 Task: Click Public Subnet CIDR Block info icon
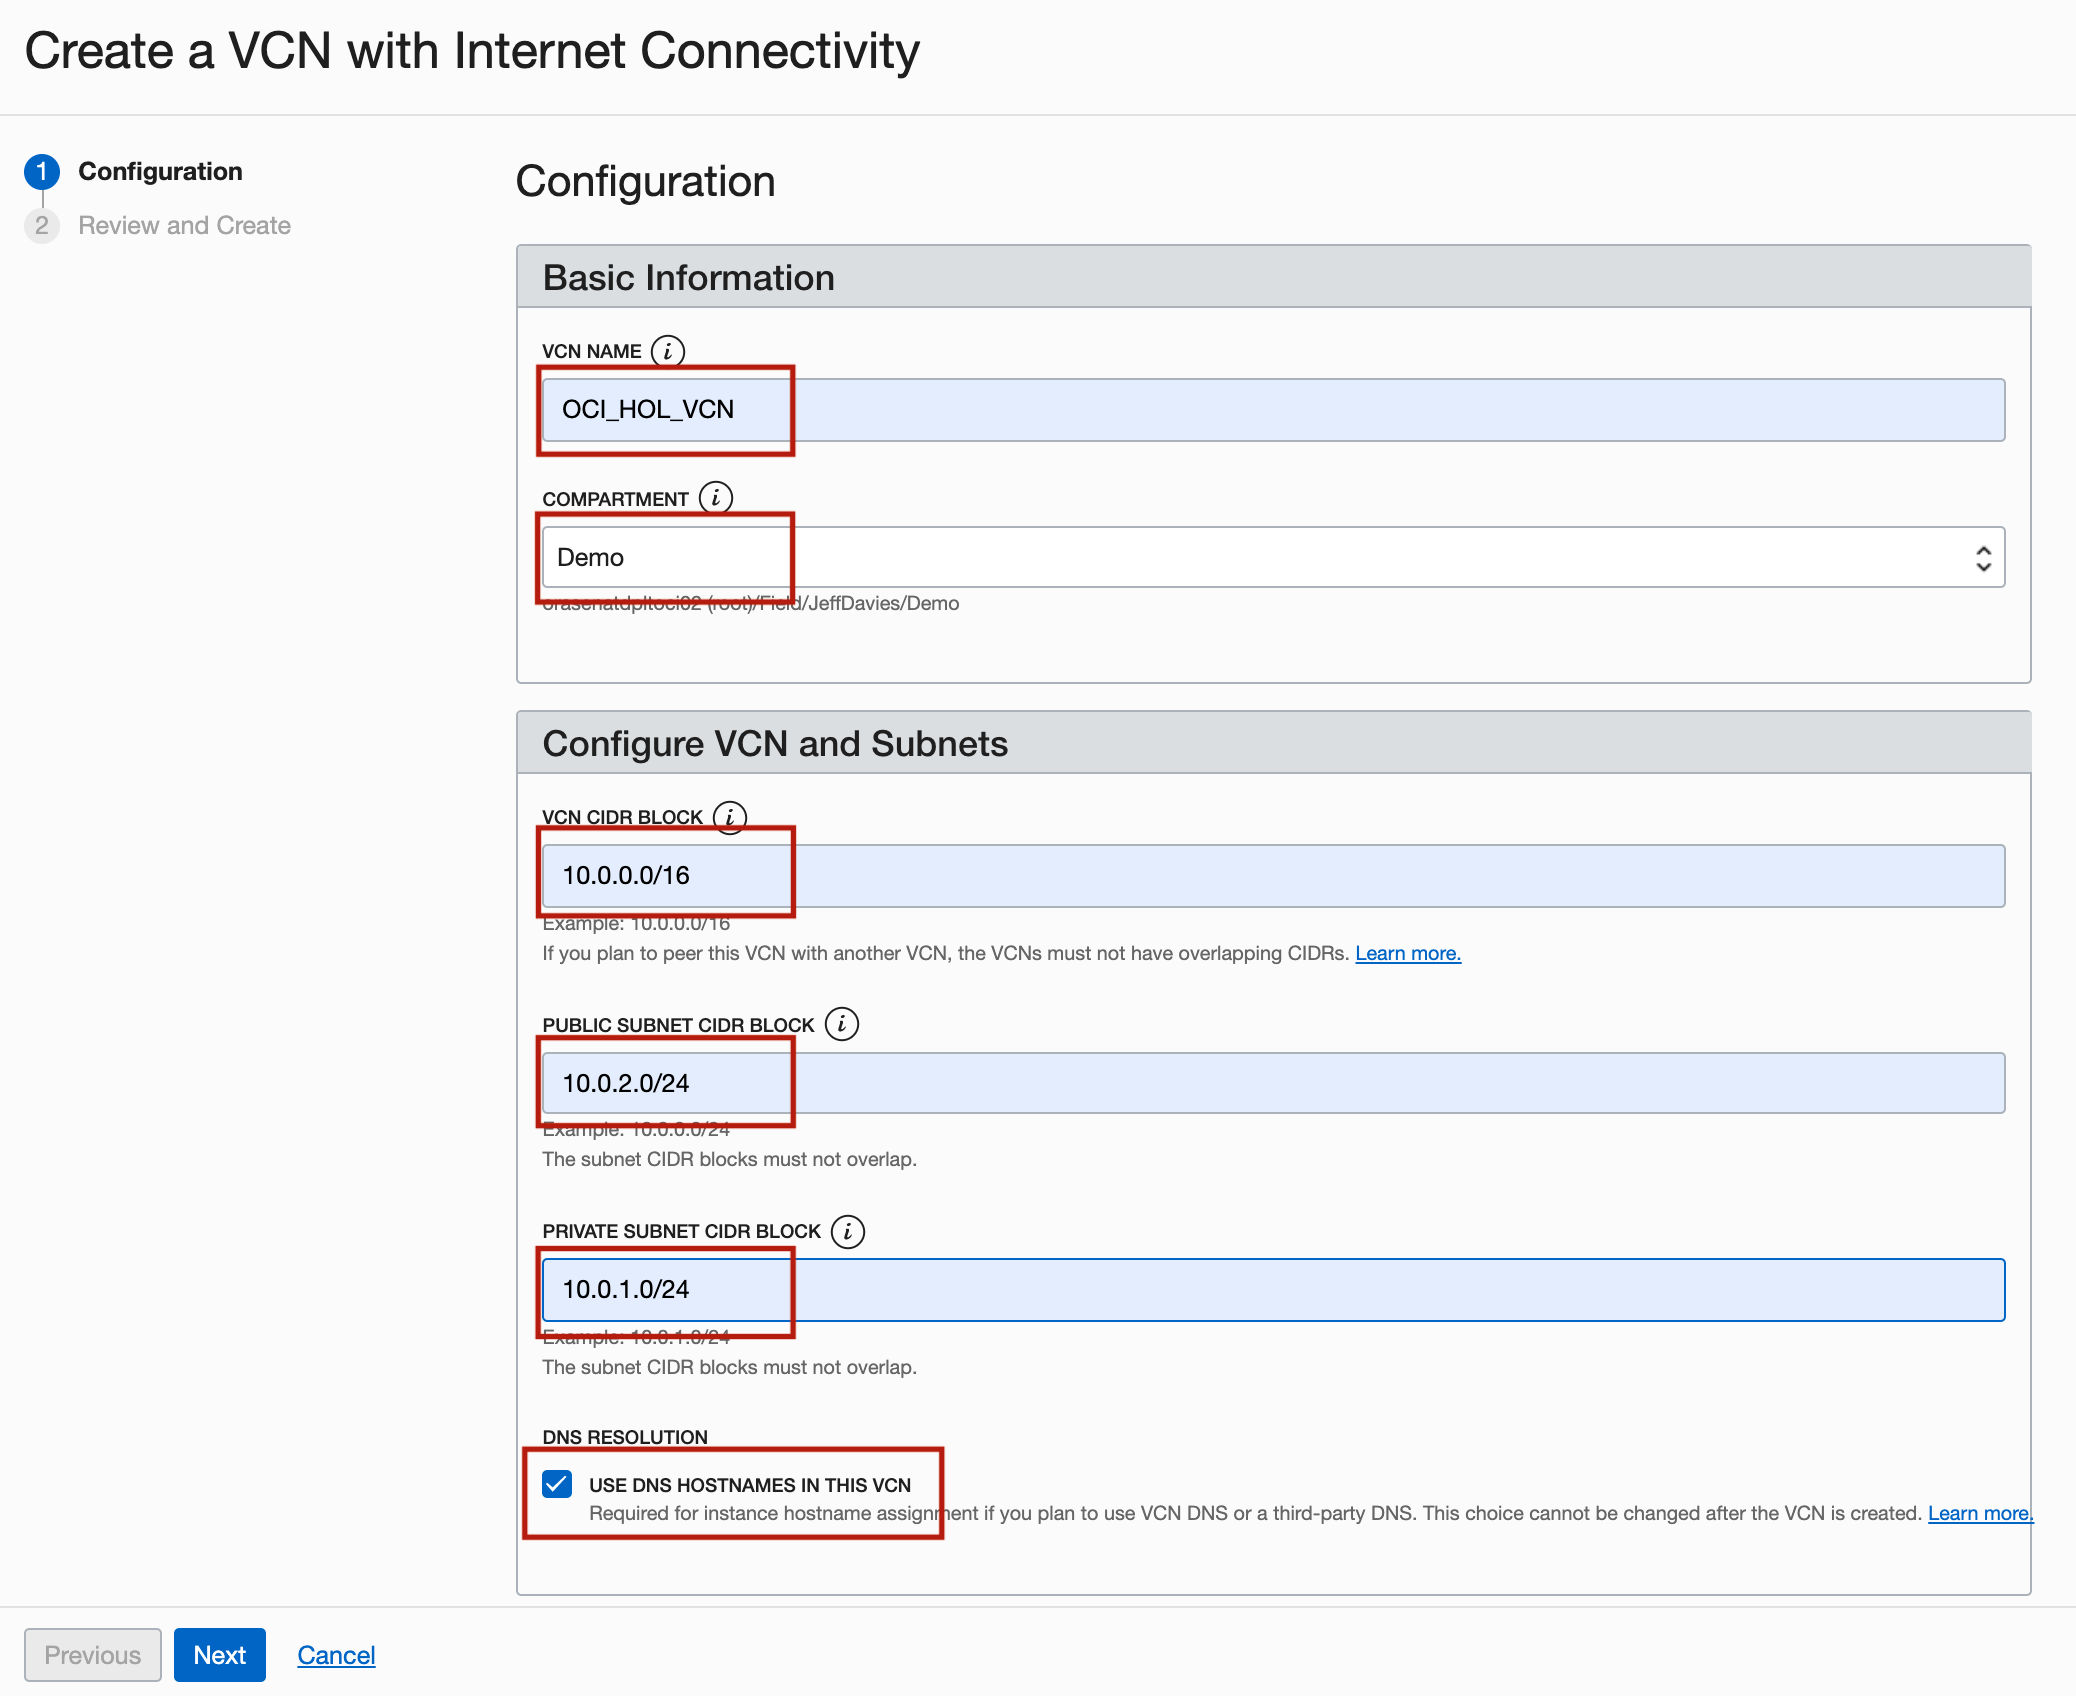pyautogui.click(x=841, y=1024)
